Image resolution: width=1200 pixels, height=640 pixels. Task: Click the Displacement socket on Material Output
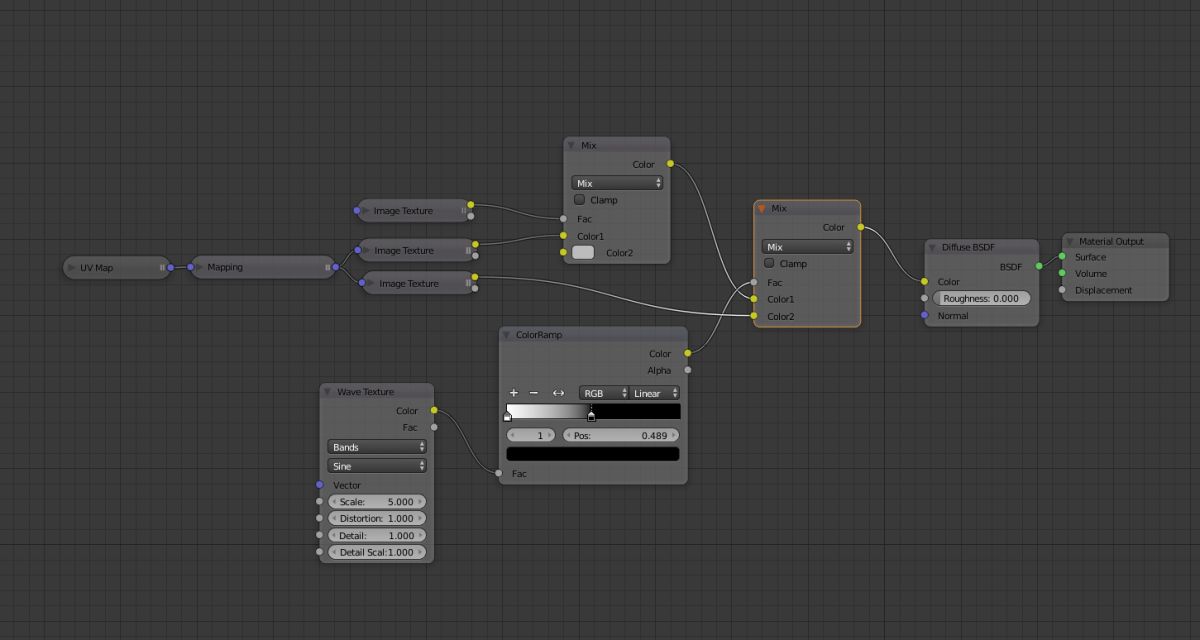[x=1062, y=290]
